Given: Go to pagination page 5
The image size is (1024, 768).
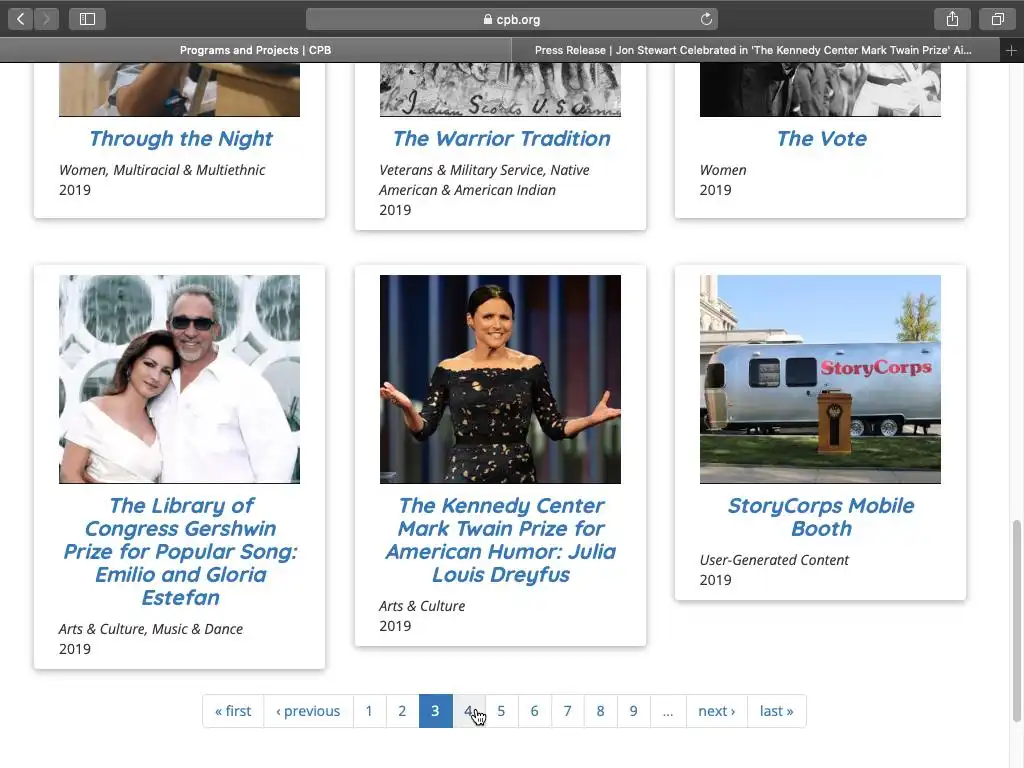Looking at the screenshot, I should [x=502, y=711].
